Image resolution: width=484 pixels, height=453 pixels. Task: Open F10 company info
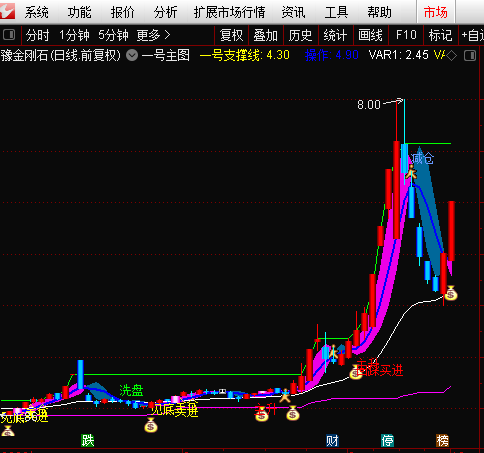tap(406, 35)
